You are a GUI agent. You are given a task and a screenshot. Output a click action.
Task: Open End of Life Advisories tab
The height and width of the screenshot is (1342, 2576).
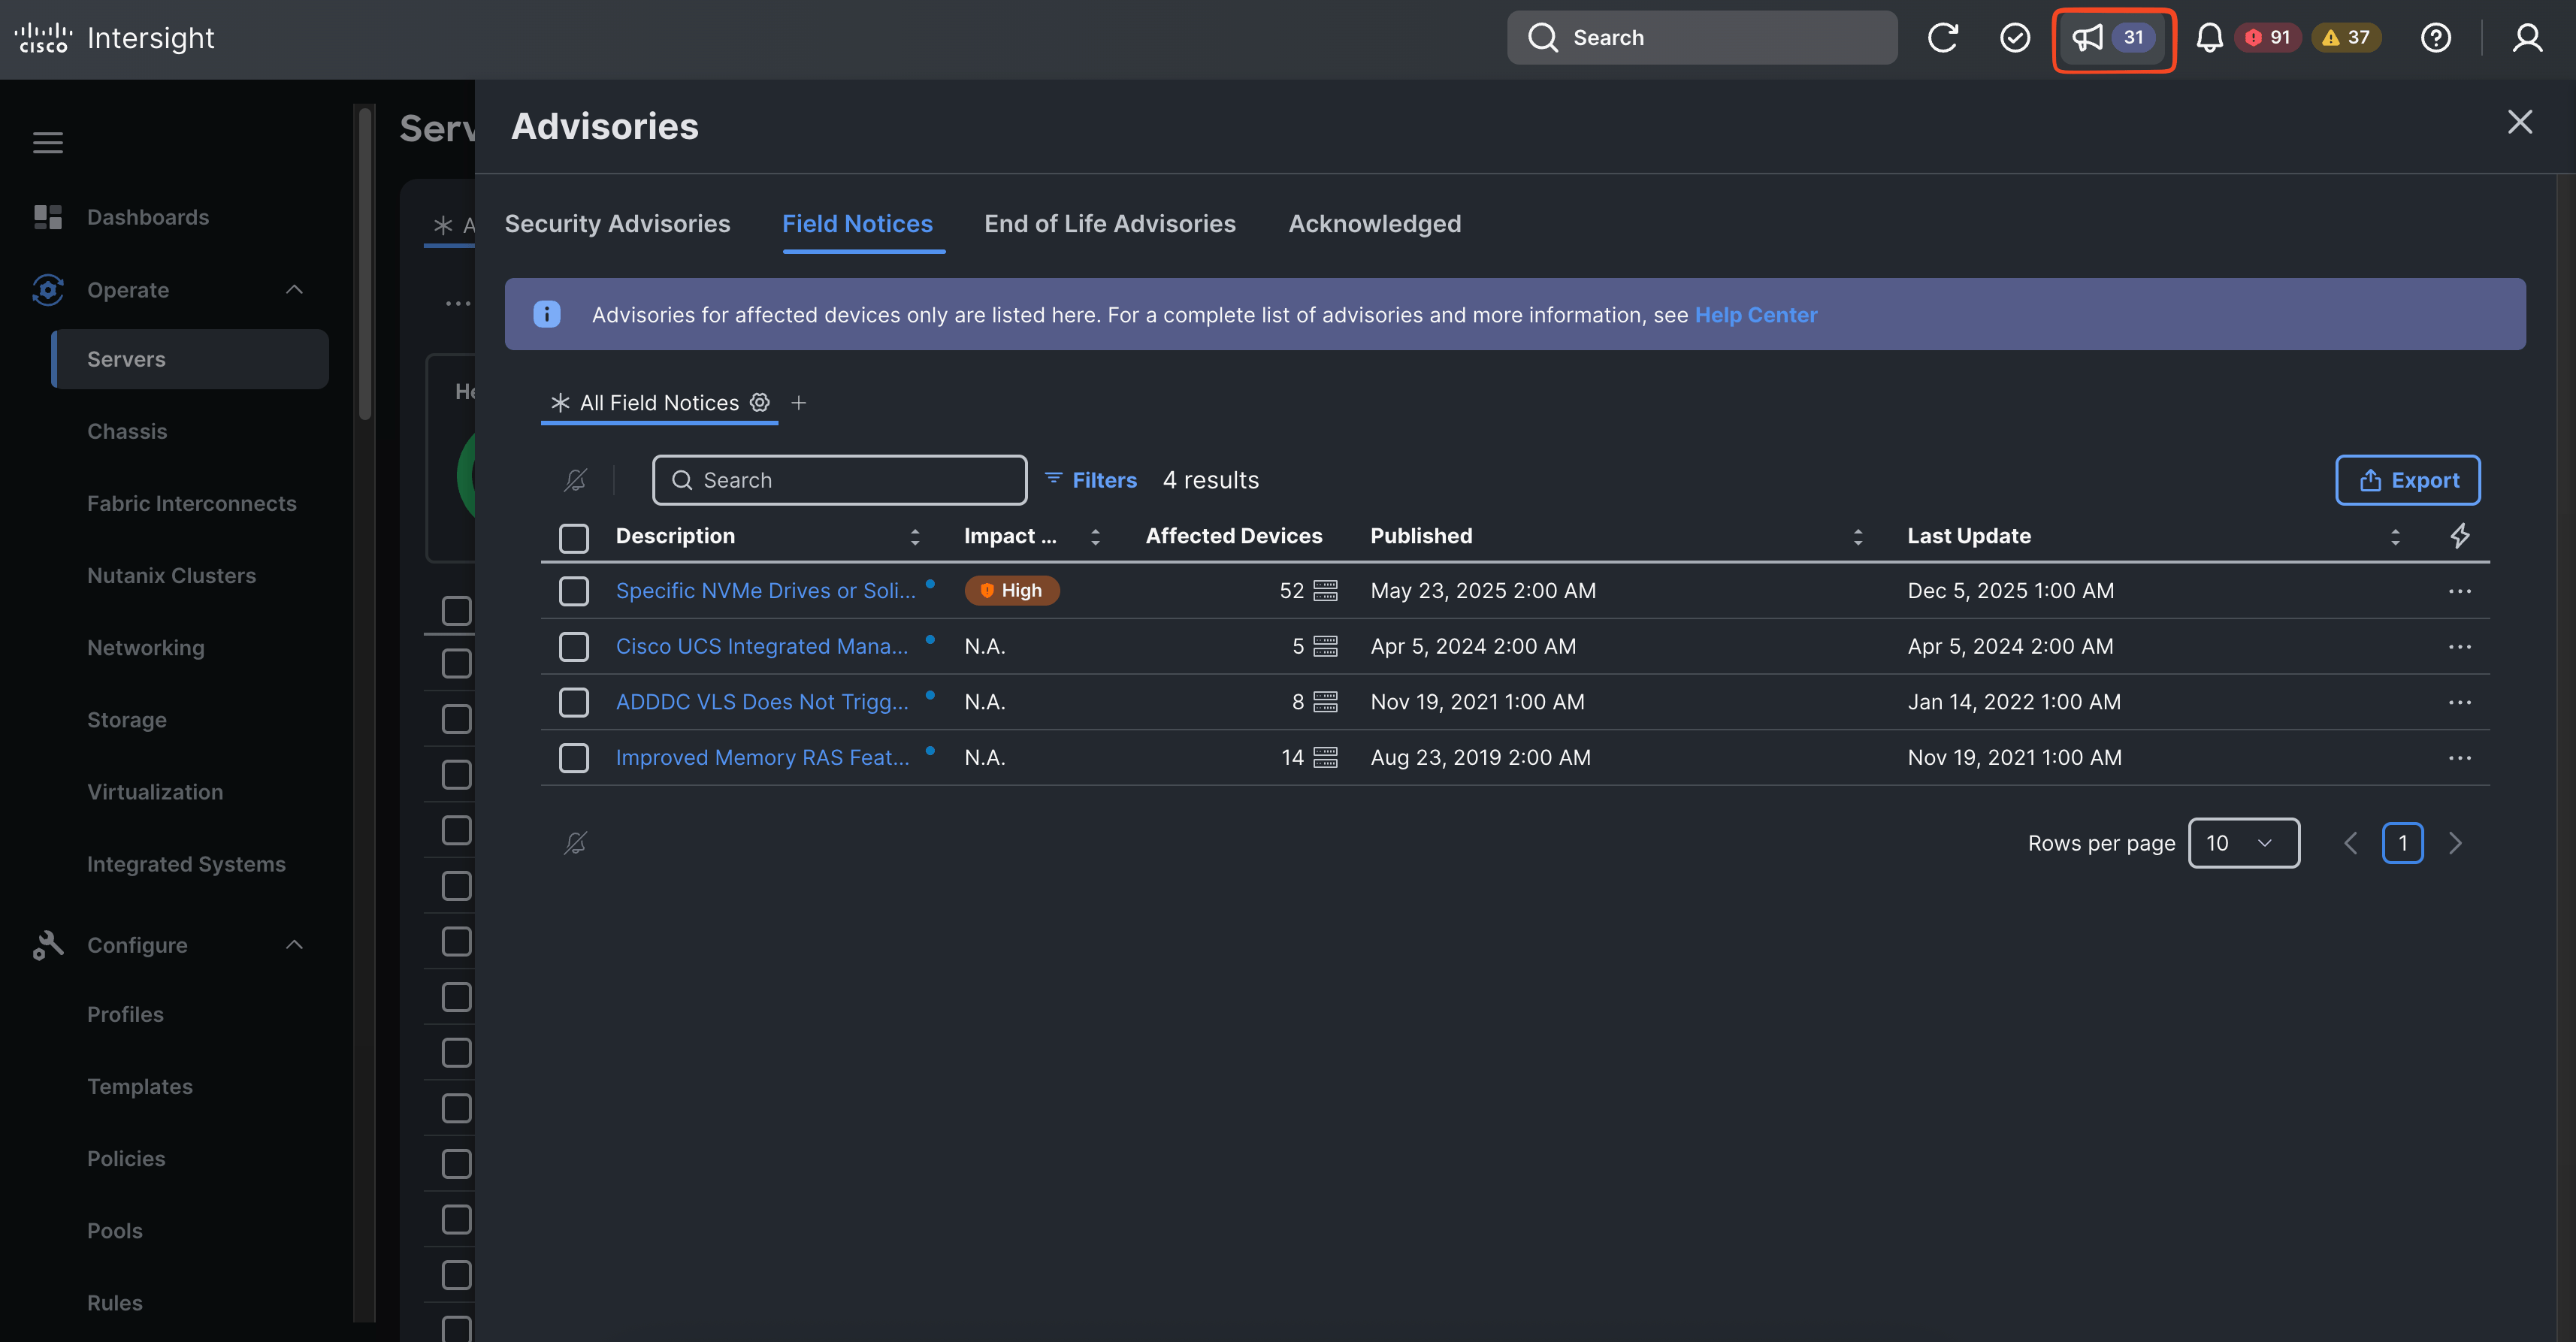click(x=1109, y=224)
